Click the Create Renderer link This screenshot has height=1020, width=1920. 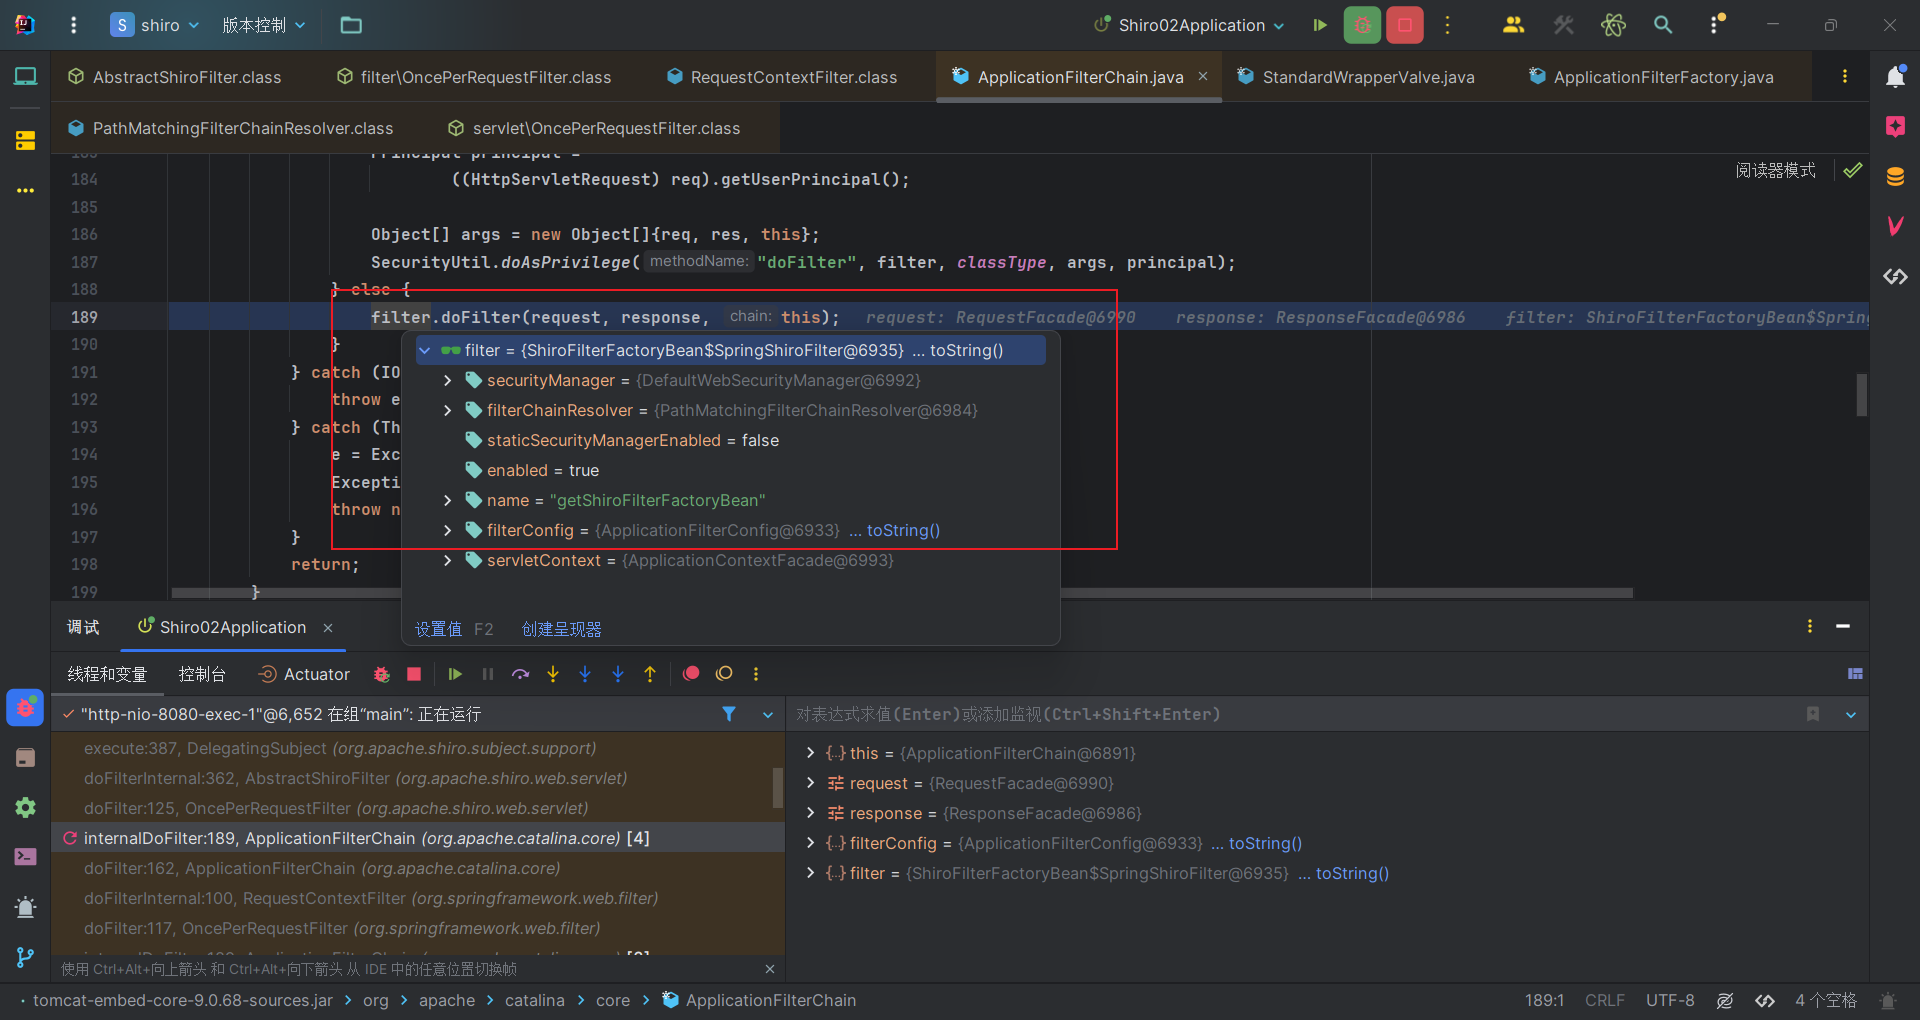click(x=562, y=629)
